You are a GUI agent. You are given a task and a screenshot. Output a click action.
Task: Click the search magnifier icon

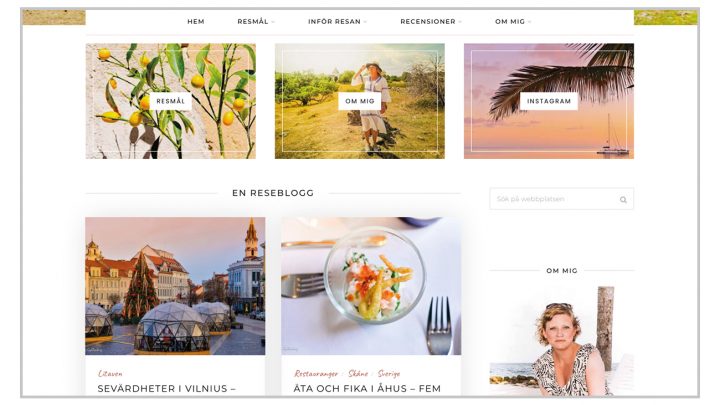pyautogui.click(x=623, y=200)
